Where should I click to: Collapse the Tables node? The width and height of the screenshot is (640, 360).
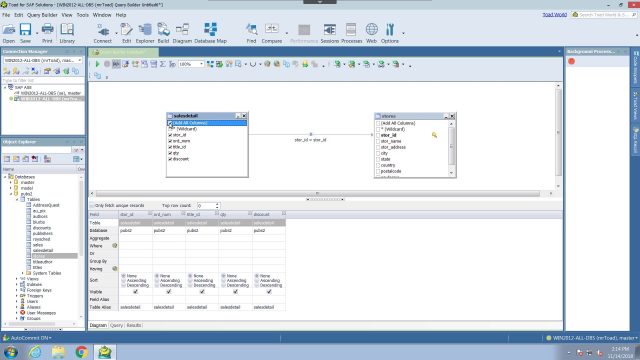click(x=17, y=200)
